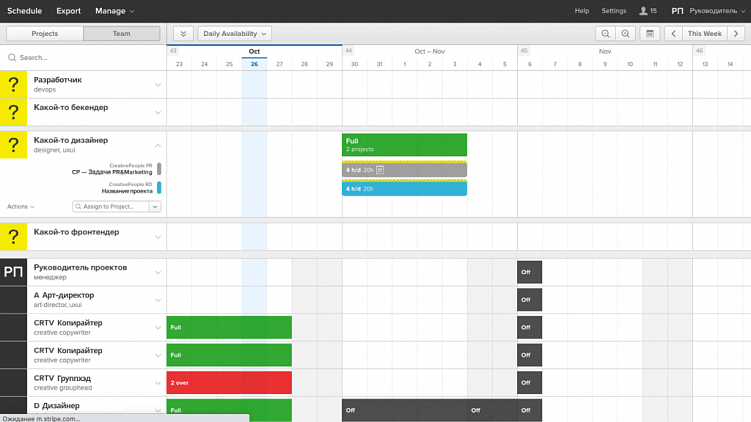Open the Manage menu
Viewport: 751px width, 422px height.
point(114,11)
